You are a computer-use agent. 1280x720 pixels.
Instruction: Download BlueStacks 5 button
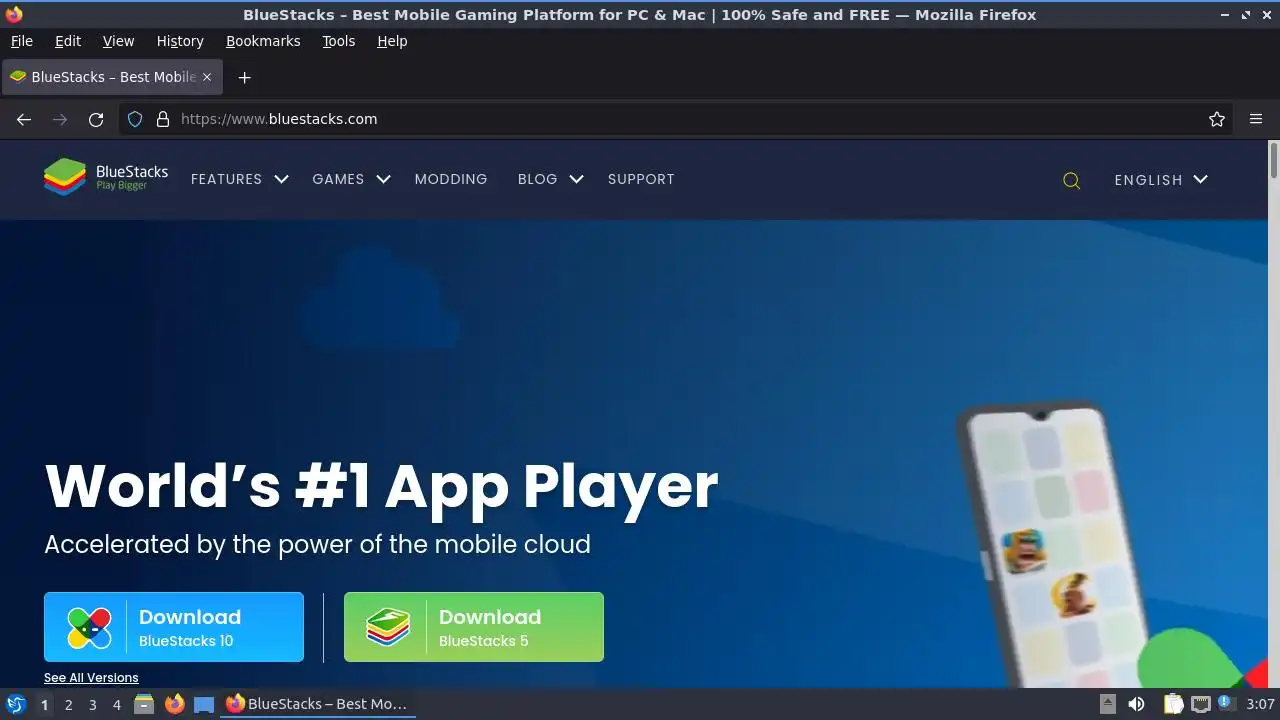pyautogui.click(x=474, y=627)
